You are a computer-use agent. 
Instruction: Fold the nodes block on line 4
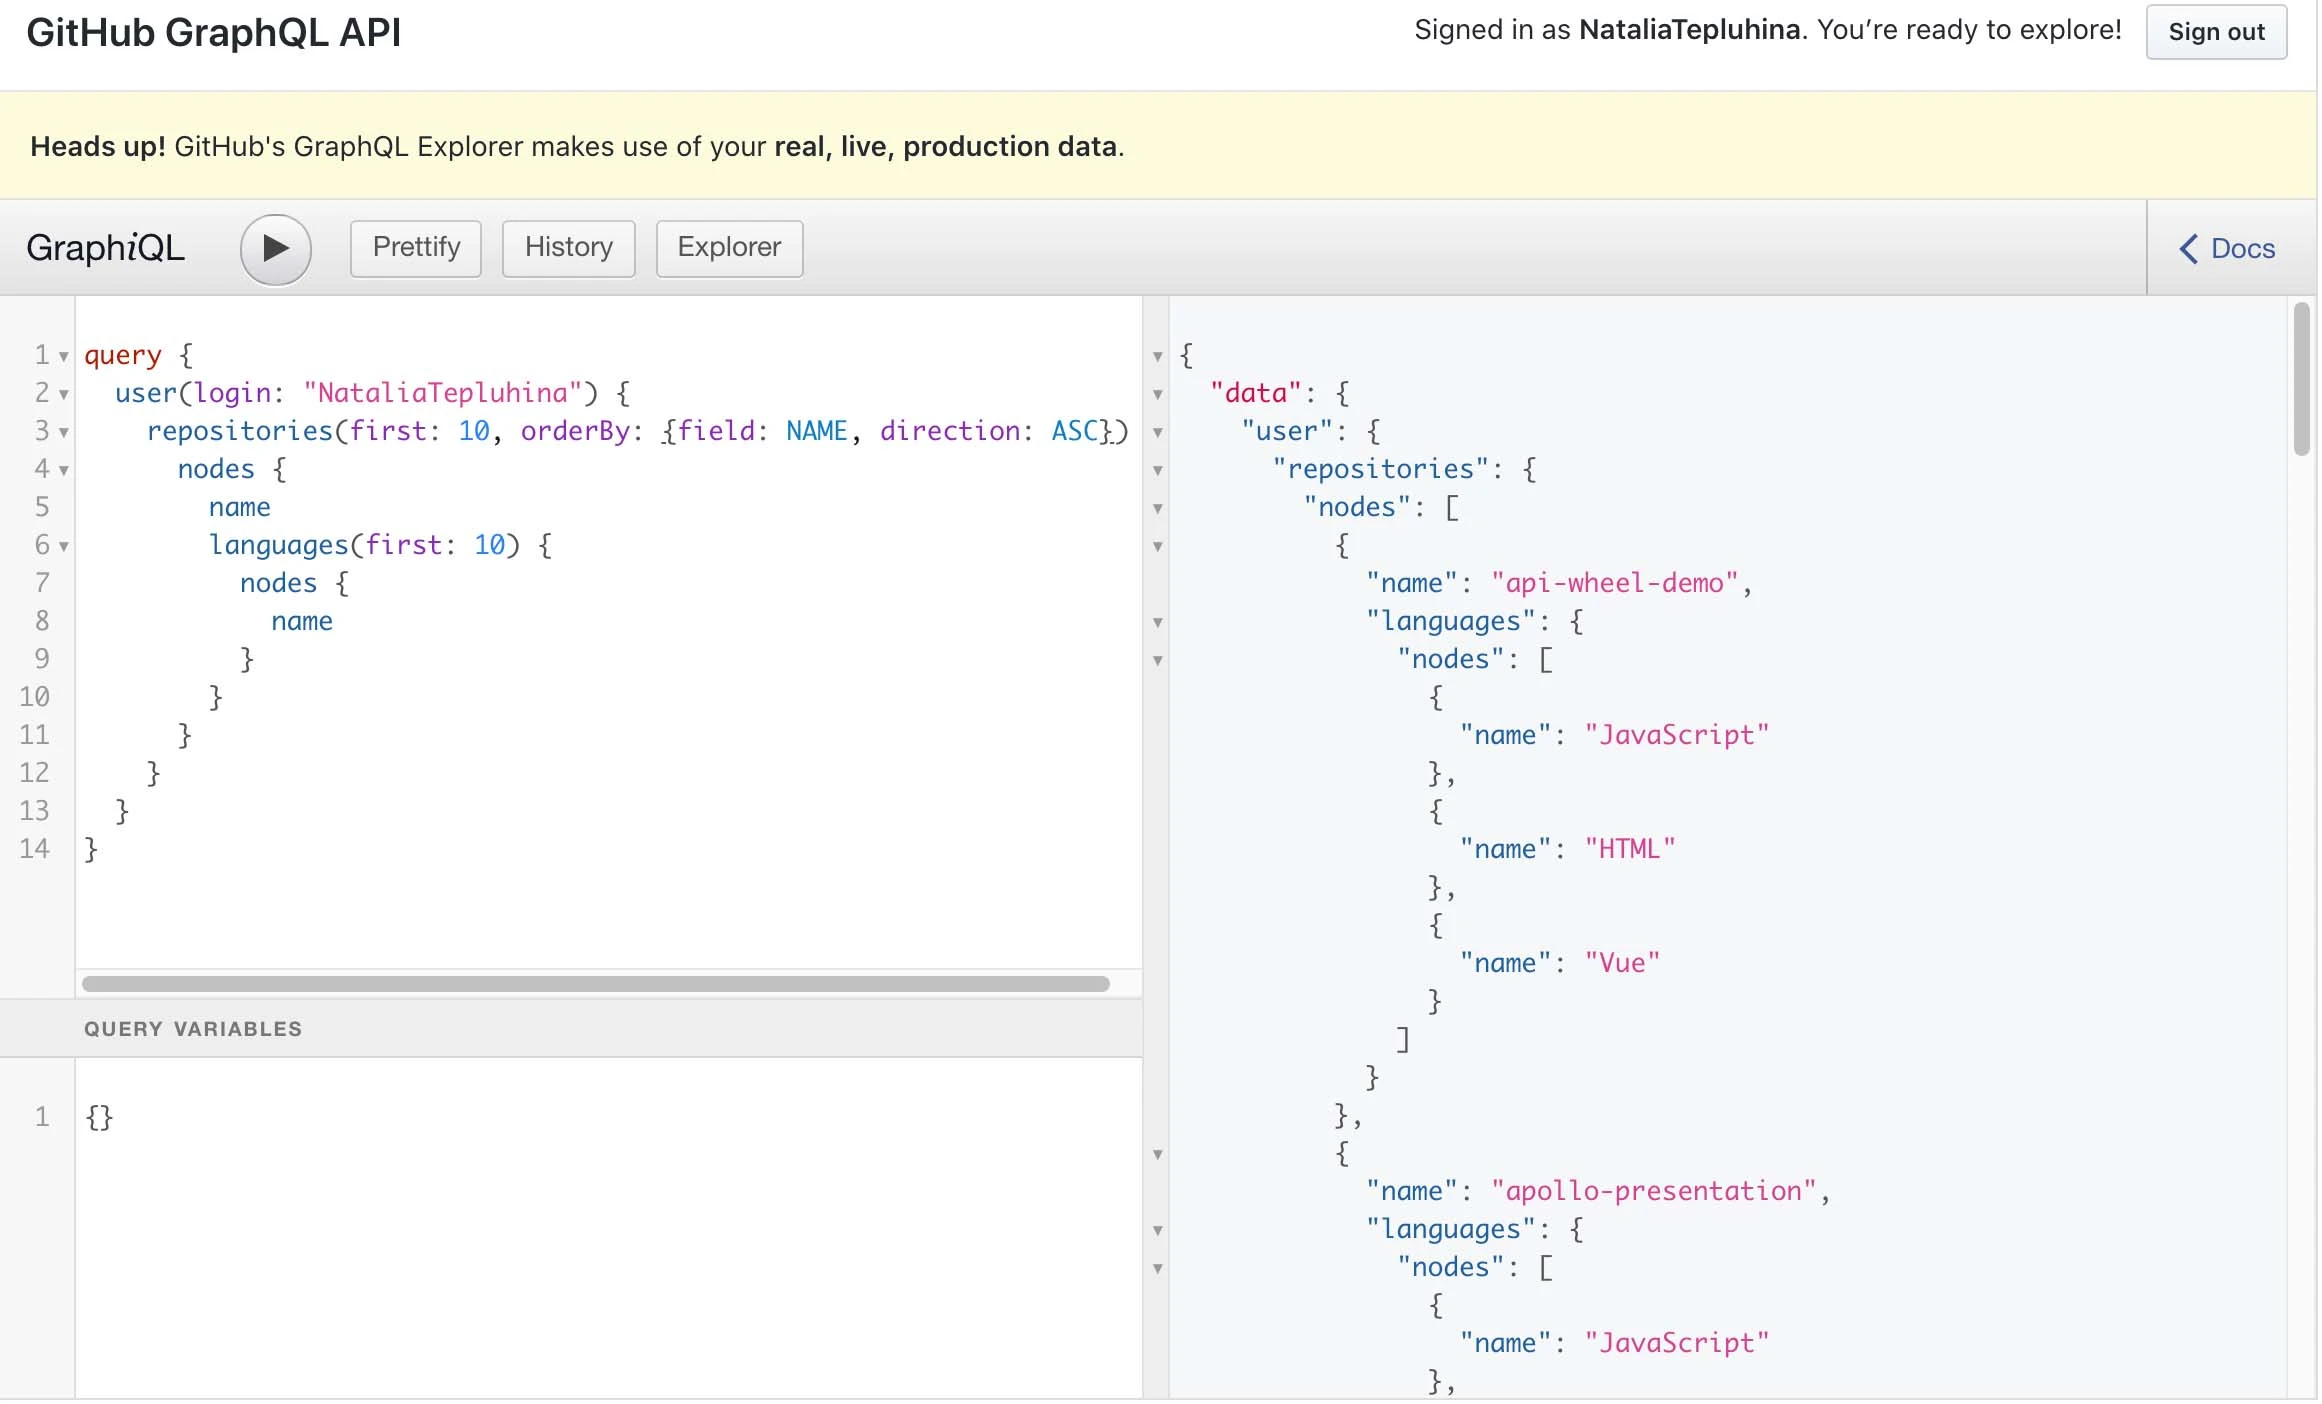pyautogui.click(x=64, y=470)
